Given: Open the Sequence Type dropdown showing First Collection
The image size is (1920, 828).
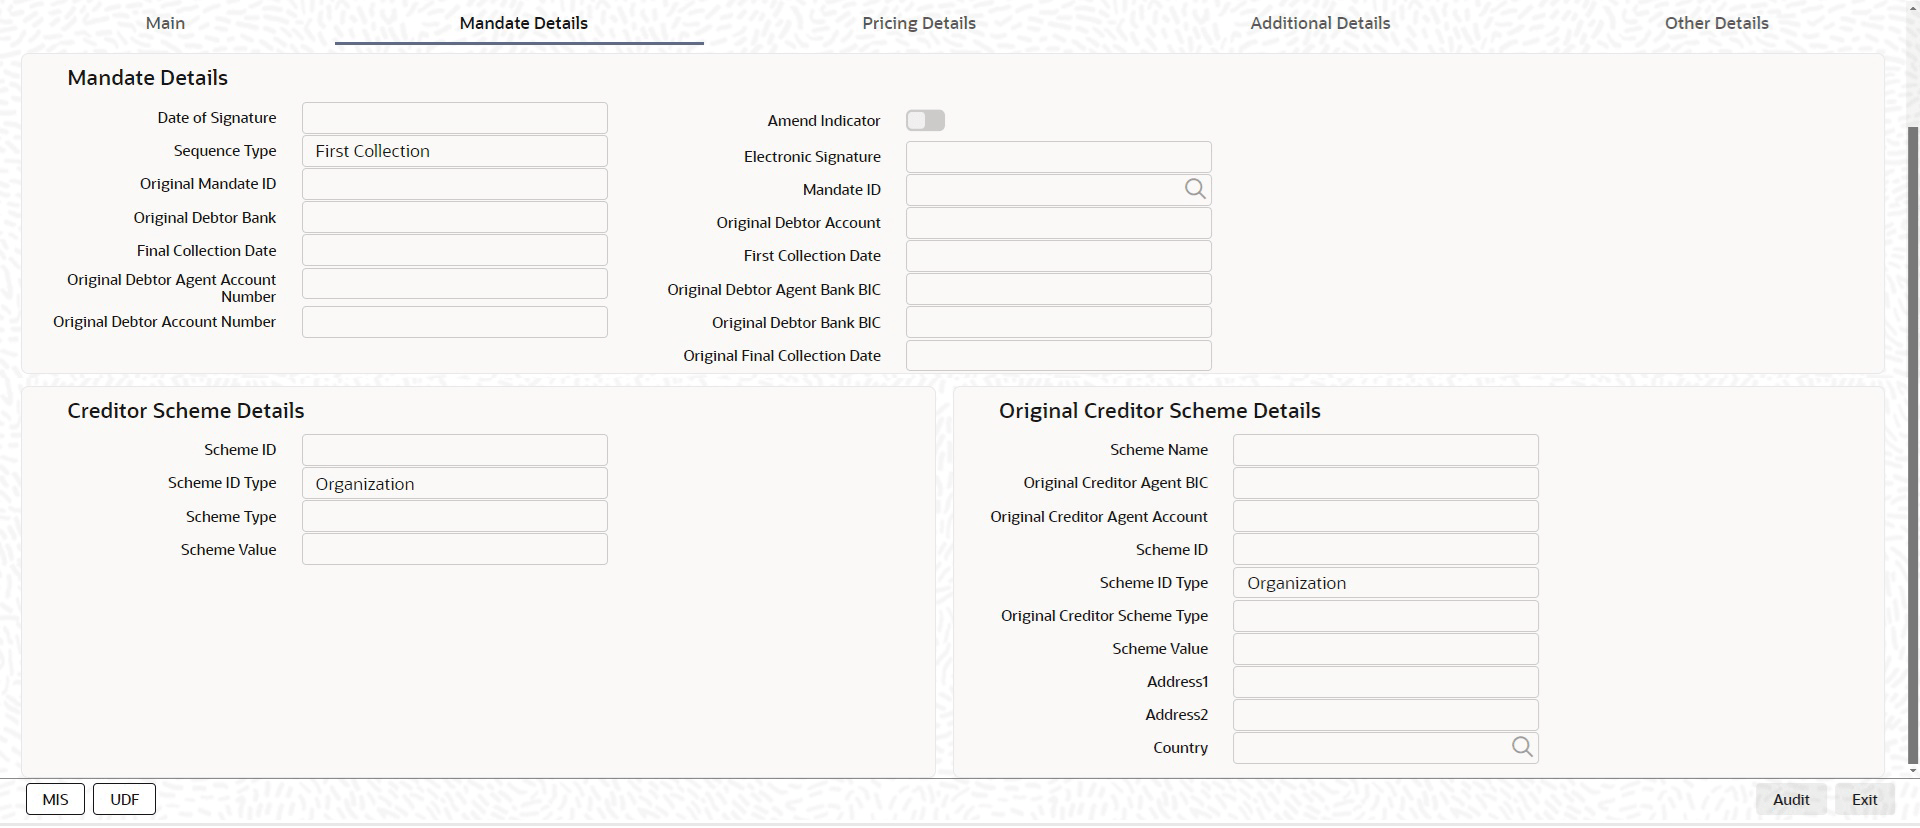Looking at the screenshot, I should pos(455,151).
